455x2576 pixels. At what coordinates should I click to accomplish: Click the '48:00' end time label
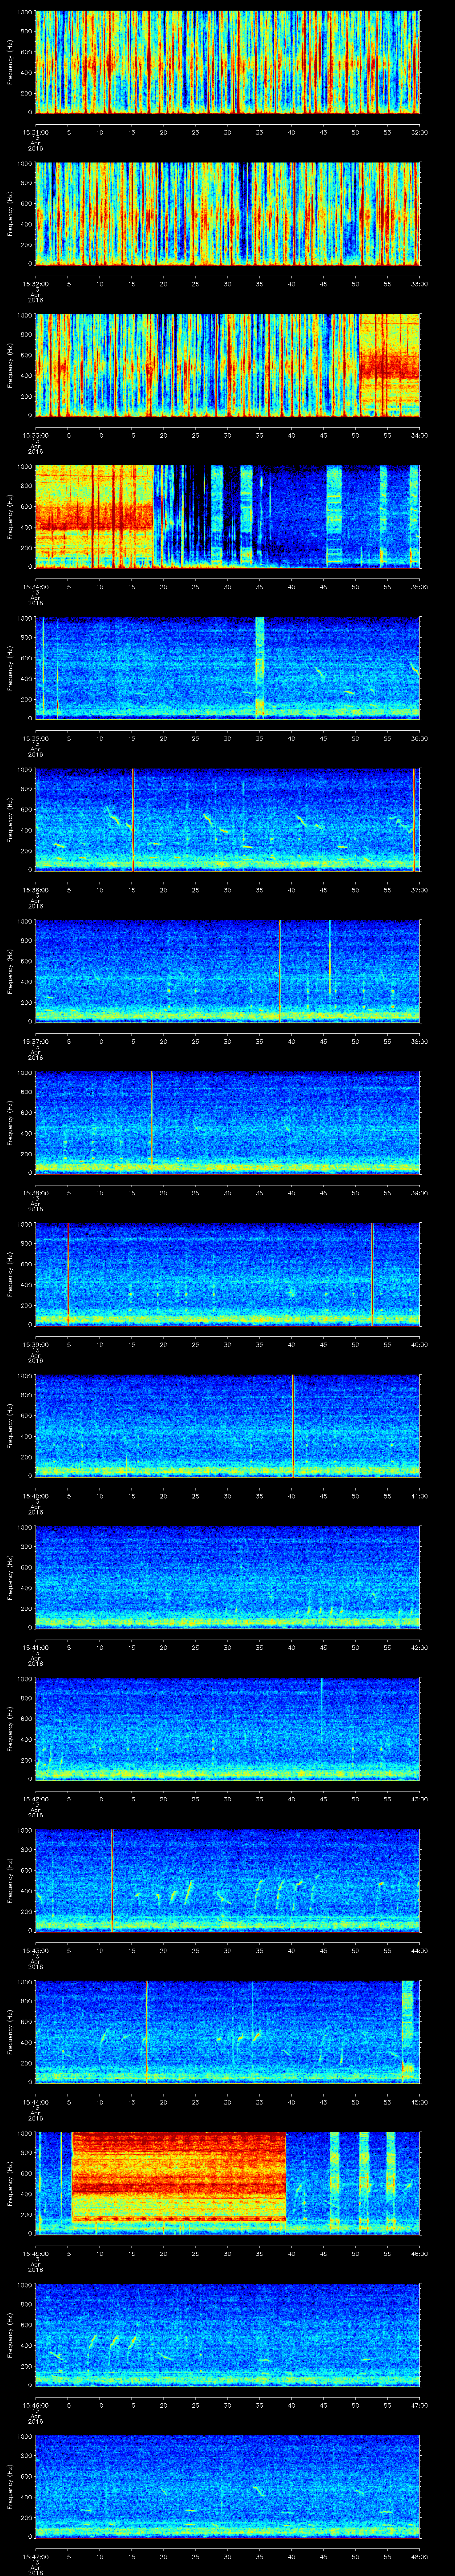pyautogui.click(x=419, y=2556)
